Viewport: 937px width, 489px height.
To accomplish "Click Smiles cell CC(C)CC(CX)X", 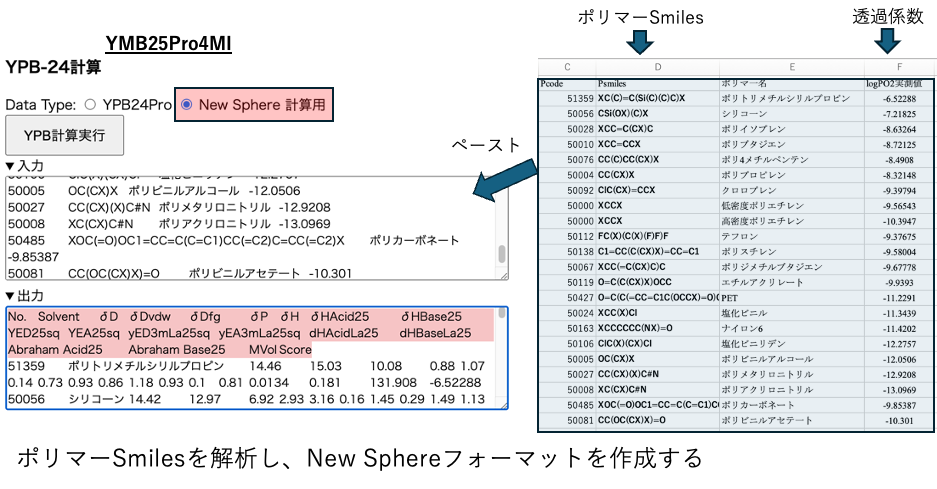I will click(x=658, y=160).
